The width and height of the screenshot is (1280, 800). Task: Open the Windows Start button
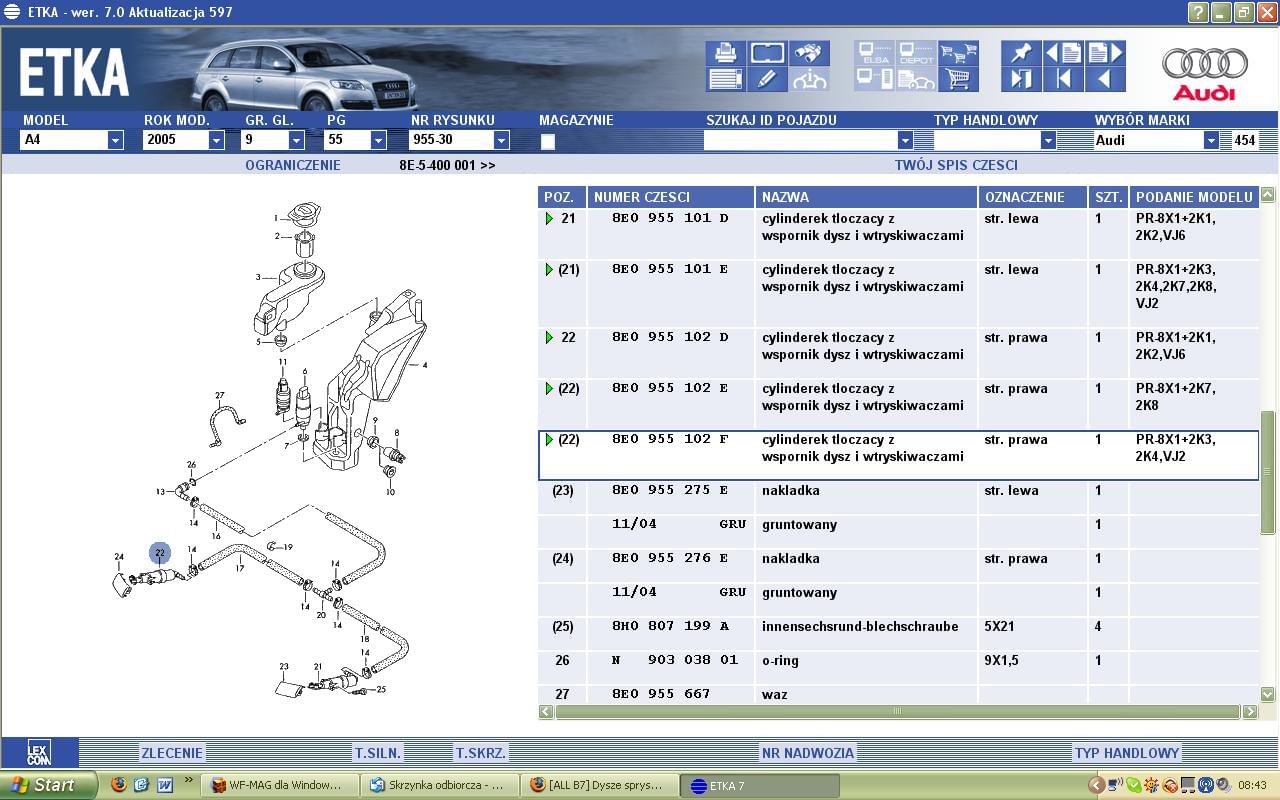coord(48,785)
